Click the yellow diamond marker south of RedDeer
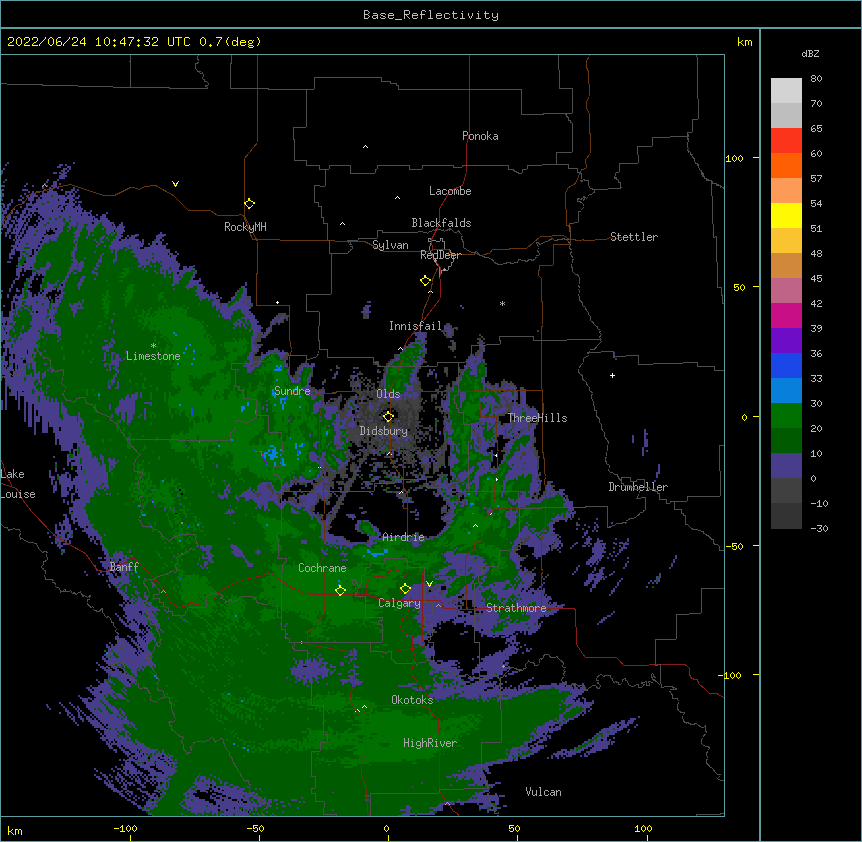862x842 pixels. pyautogui.click(x=426, y=281)
